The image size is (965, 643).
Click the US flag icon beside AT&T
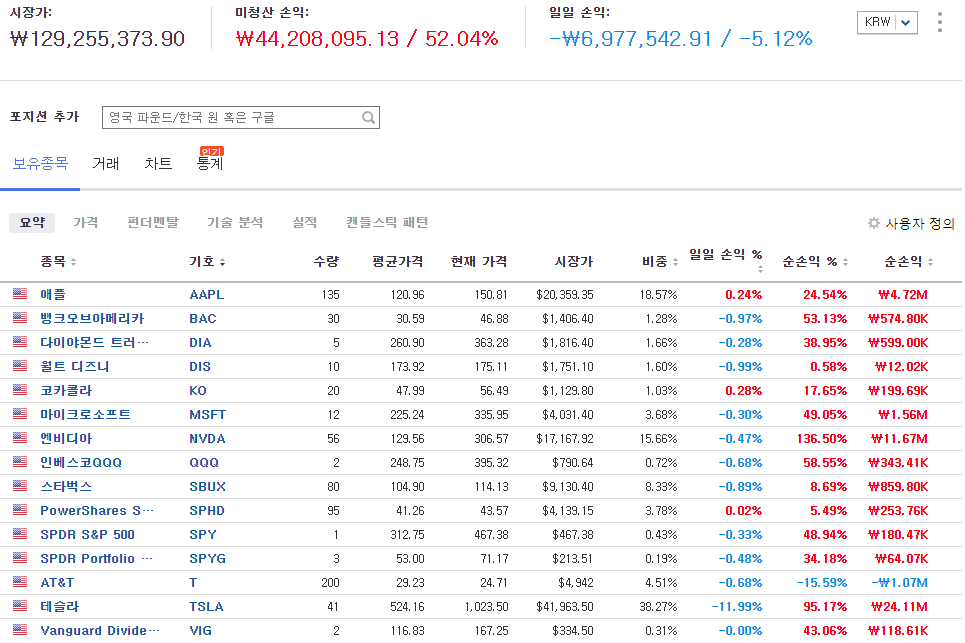pyautogui.click(x=20, y=581)
